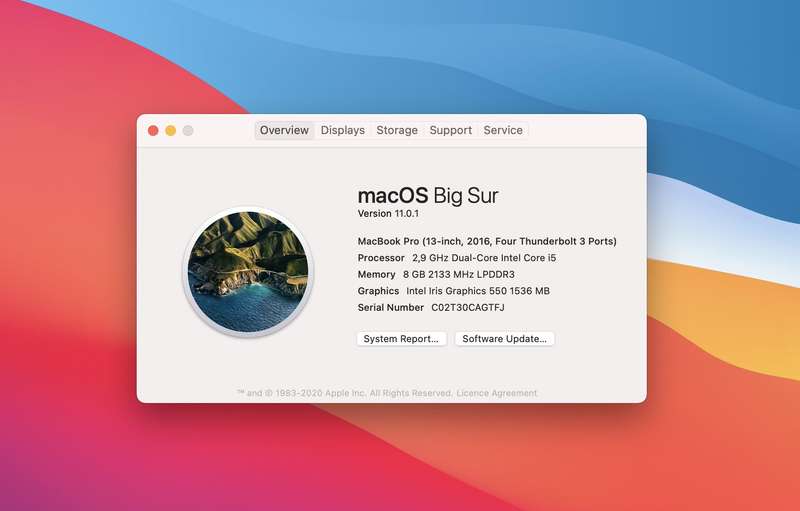Image resolution: width=800 pixels, height=511 pixels.
Task: Click the Software Update button
Action: pos(505,339)
